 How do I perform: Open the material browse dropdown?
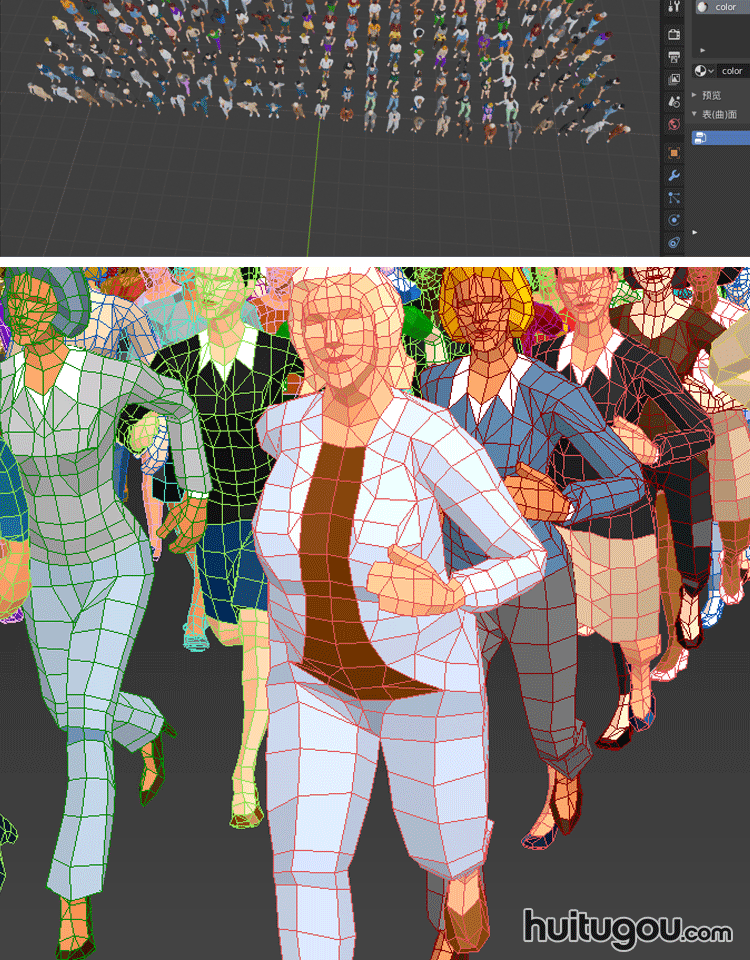705,71
